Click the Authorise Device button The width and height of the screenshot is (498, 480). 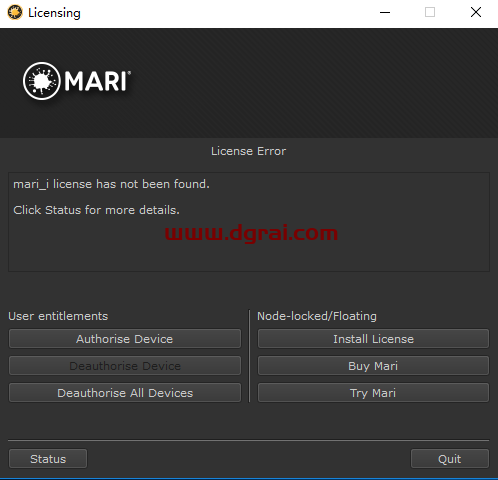click(x=125, y=339)
